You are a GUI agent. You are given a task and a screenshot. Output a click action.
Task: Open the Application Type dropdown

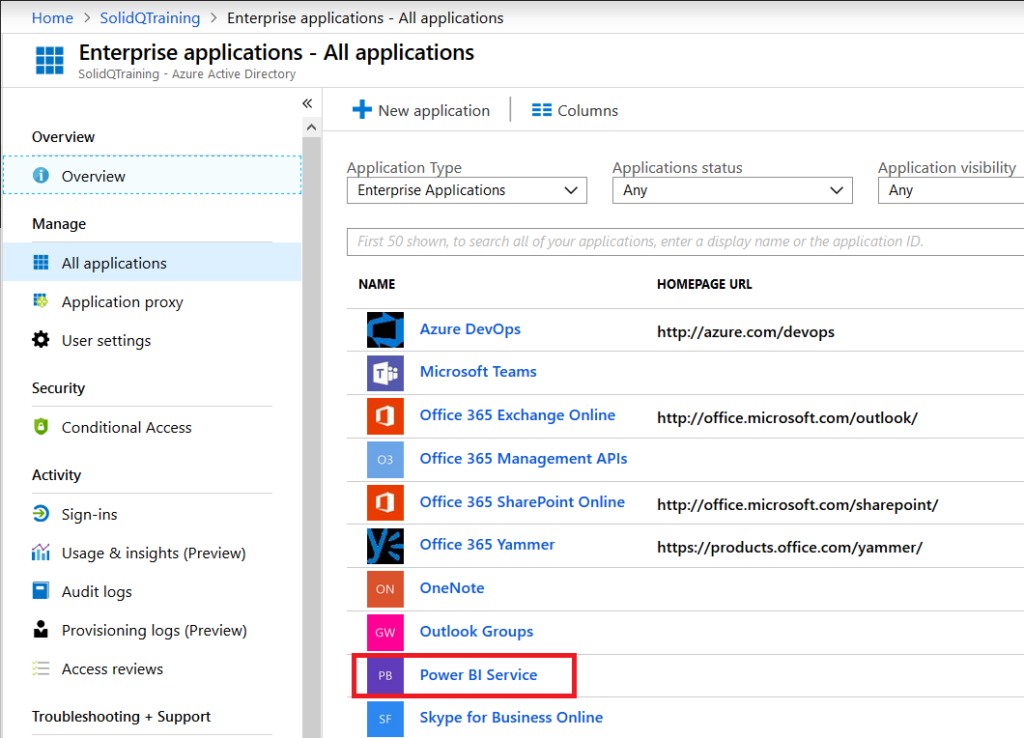click(466, 190)
